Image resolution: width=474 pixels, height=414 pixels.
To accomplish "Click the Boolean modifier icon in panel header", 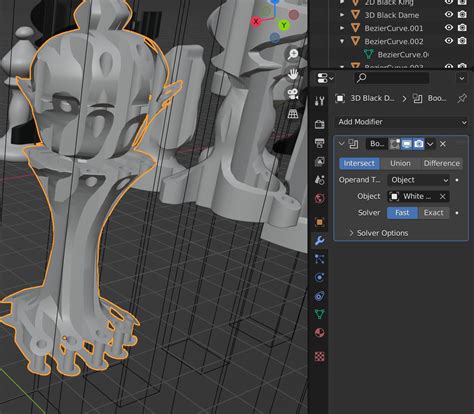I will [353, 144].
